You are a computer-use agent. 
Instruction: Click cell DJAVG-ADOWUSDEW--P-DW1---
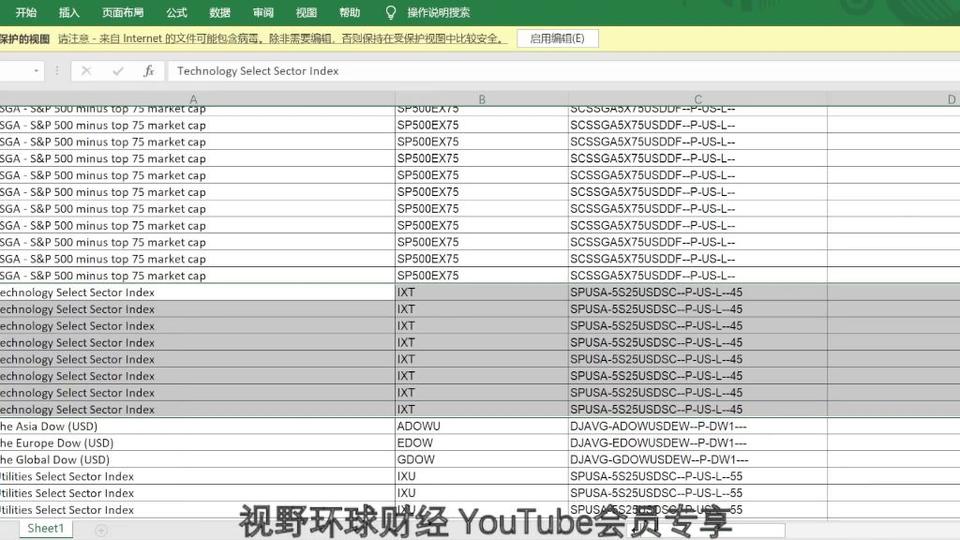click(698, 426)
